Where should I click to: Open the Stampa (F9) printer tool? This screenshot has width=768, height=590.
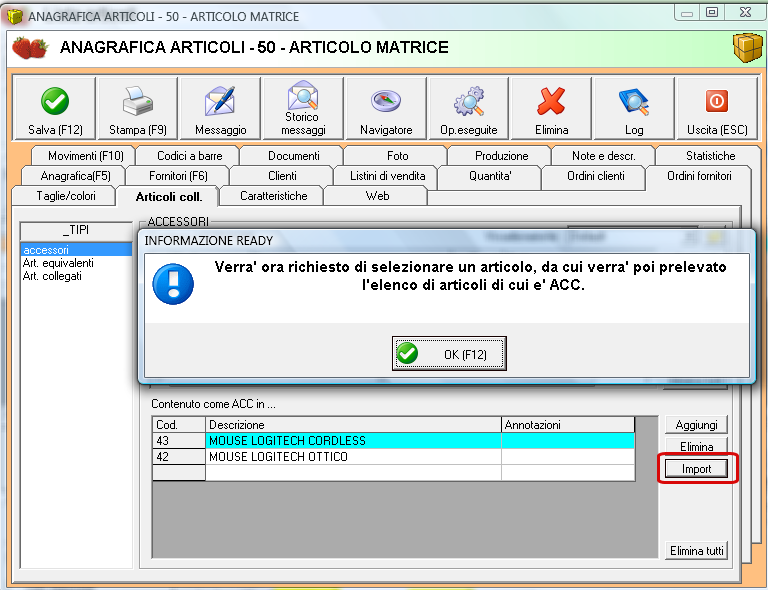138,109
